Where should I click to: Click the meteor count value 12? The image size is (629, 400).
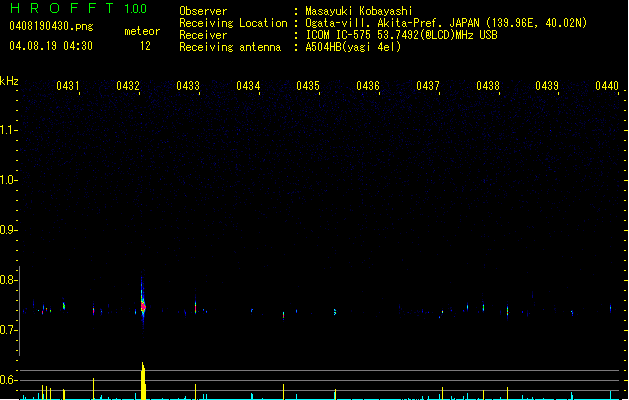click(x=145, y=46)
